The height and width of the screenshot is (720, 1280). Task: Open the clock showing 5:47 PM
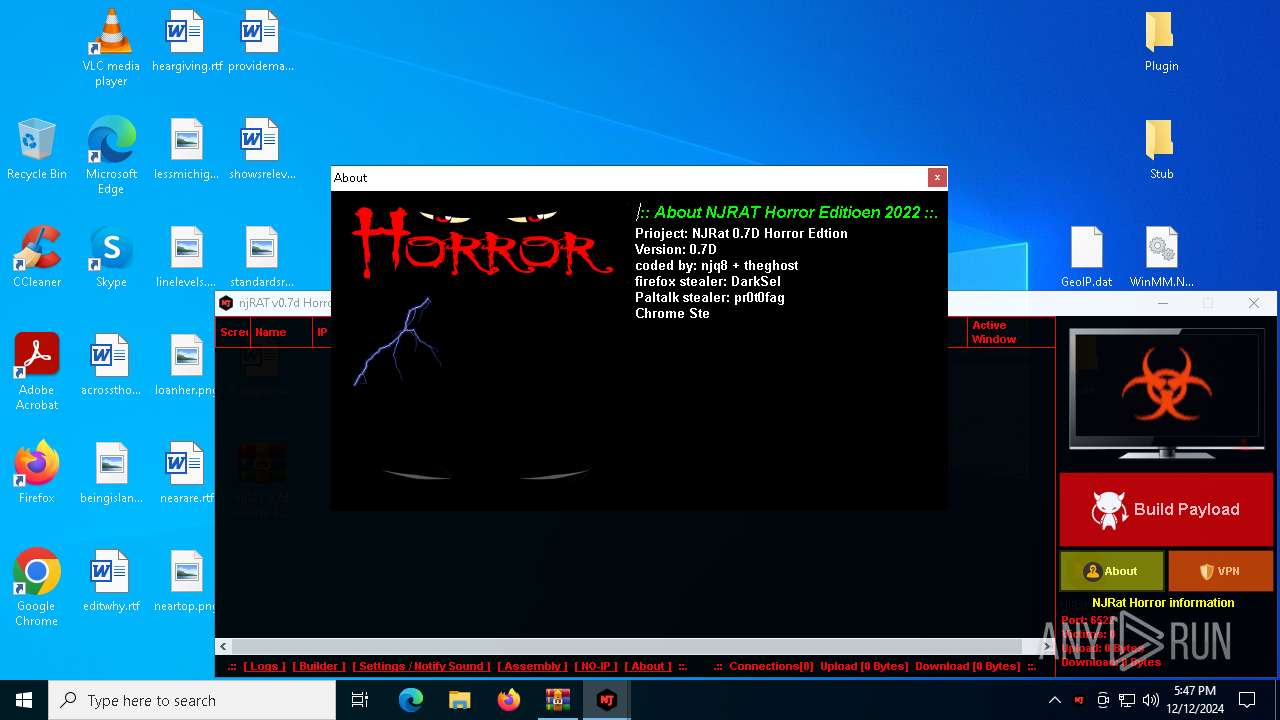click(x=1195, y=700)
